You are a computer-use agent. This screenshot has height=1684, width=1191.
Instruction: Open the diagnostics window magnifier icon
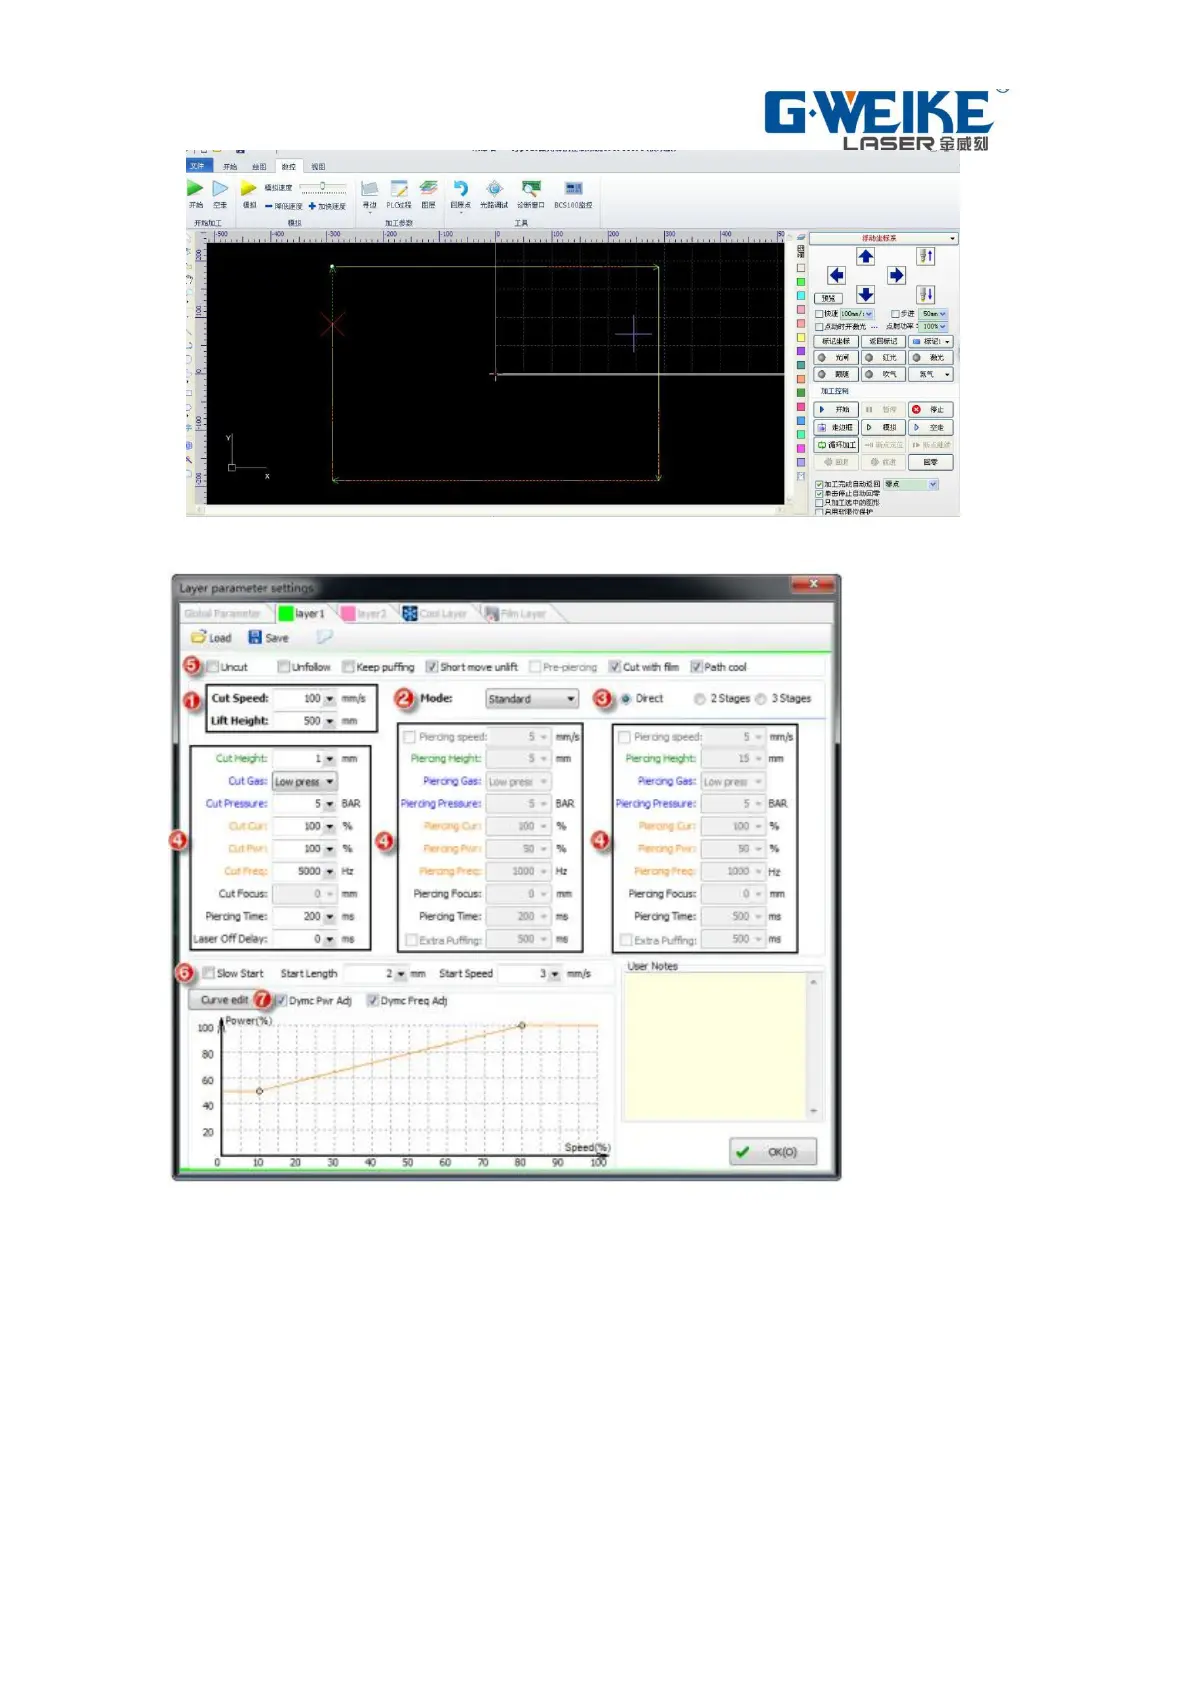(531, 188)
